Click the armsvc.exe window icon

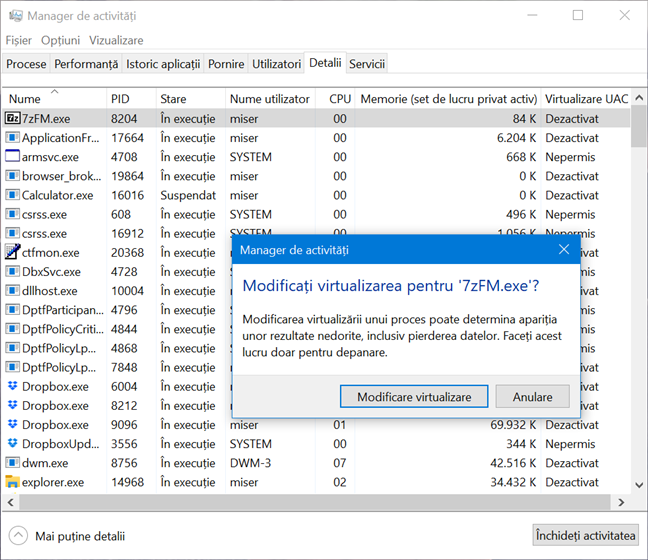tap(12, 157)
